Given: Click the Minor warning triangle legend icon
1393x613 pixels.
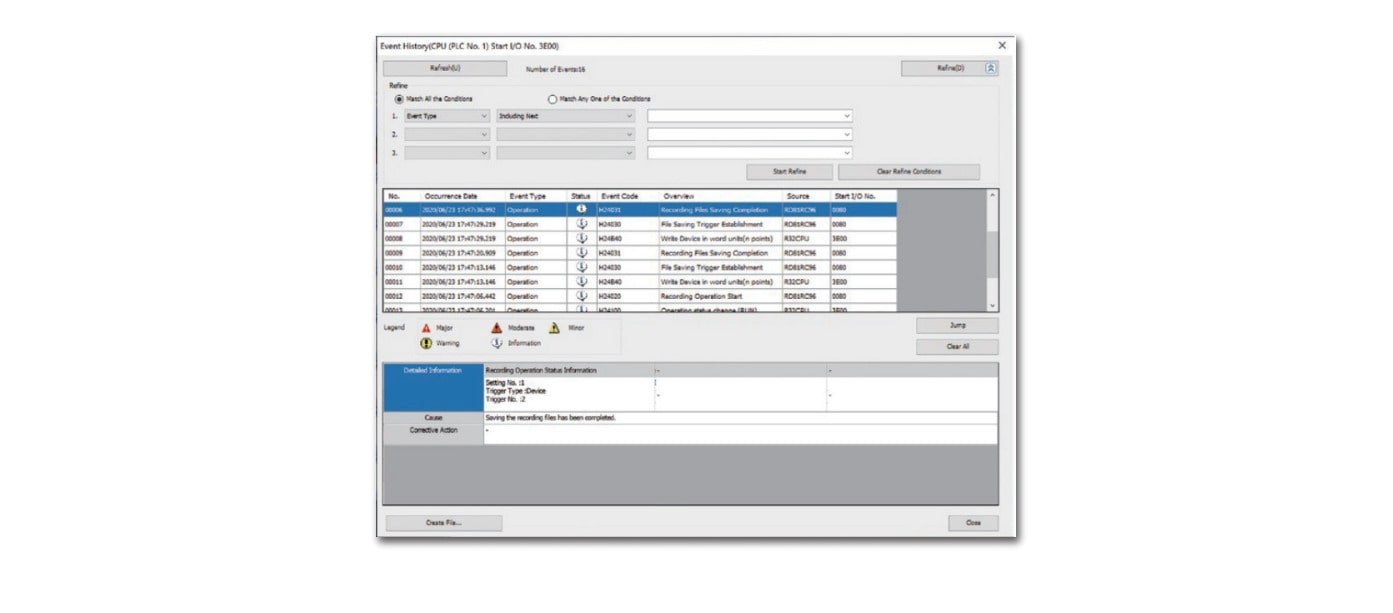Looking at the screenshot, I should 554,328.
